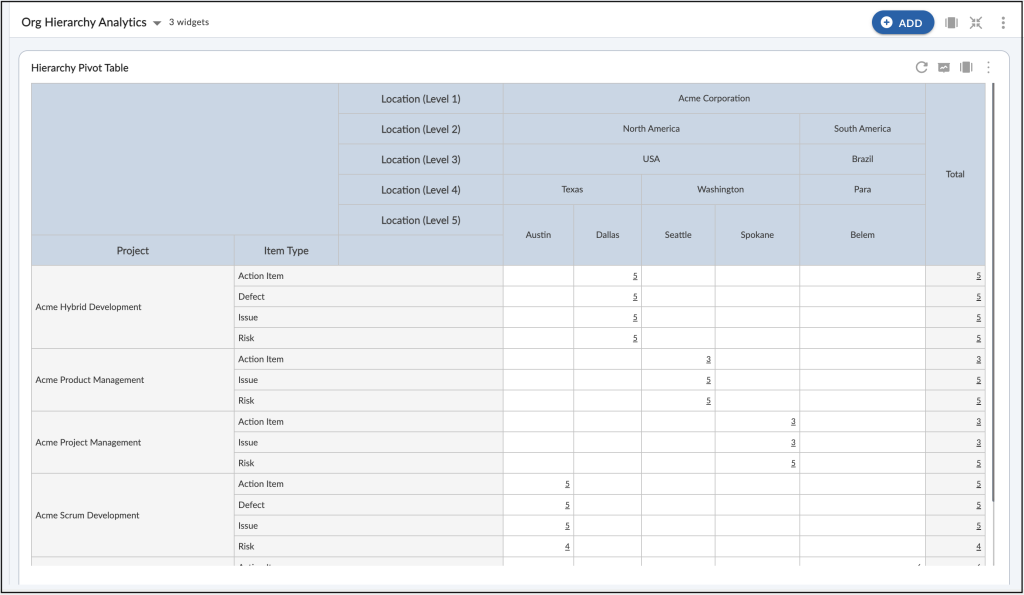1024x595 pixels.
Task: Click the 3 widgets count label
Action: 189,22
